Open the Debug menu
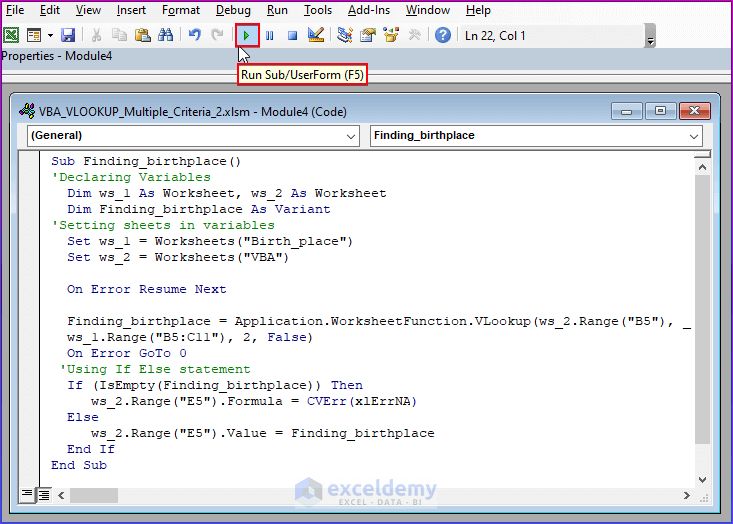The width and height of the screenshot is (733, 524). click(x=233, y=10)
